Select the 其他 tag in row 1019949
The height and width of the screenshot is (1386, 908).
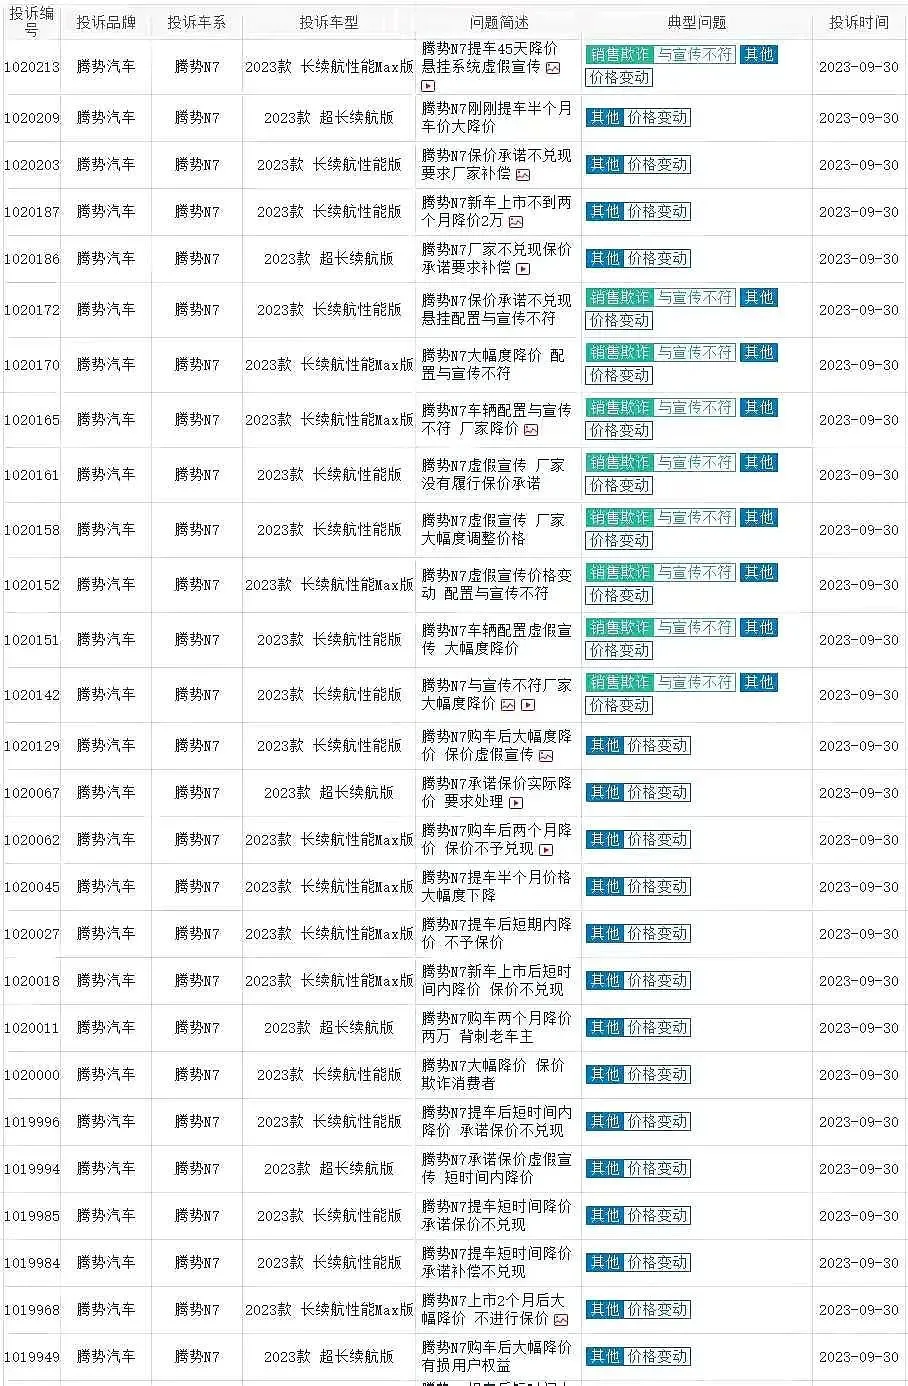(605, 1357)
